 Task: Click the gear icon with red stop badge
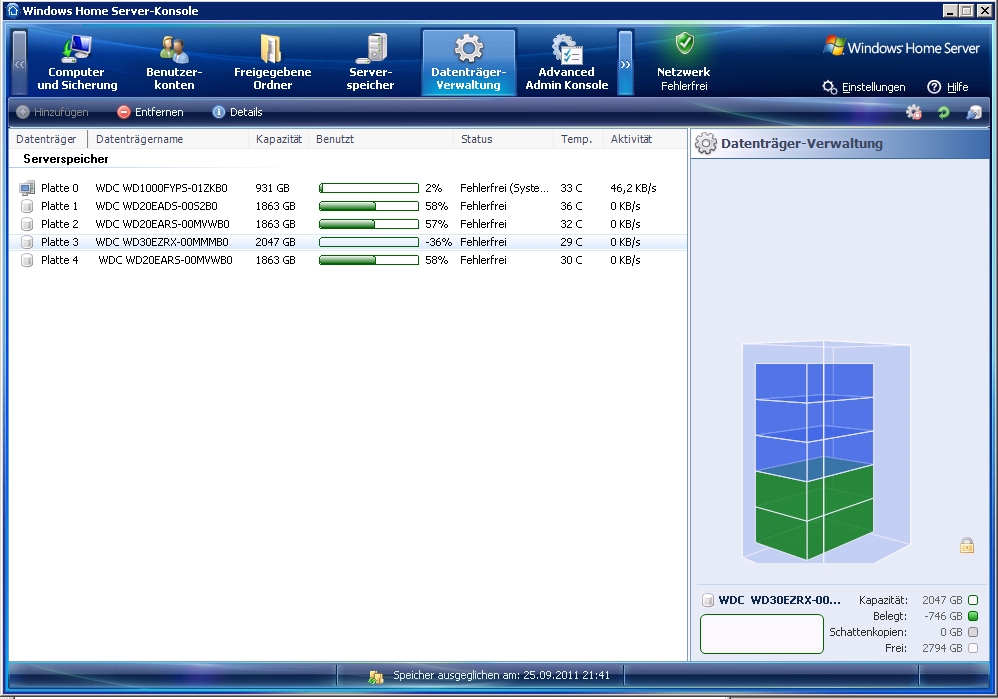click(x=914, y=113)
